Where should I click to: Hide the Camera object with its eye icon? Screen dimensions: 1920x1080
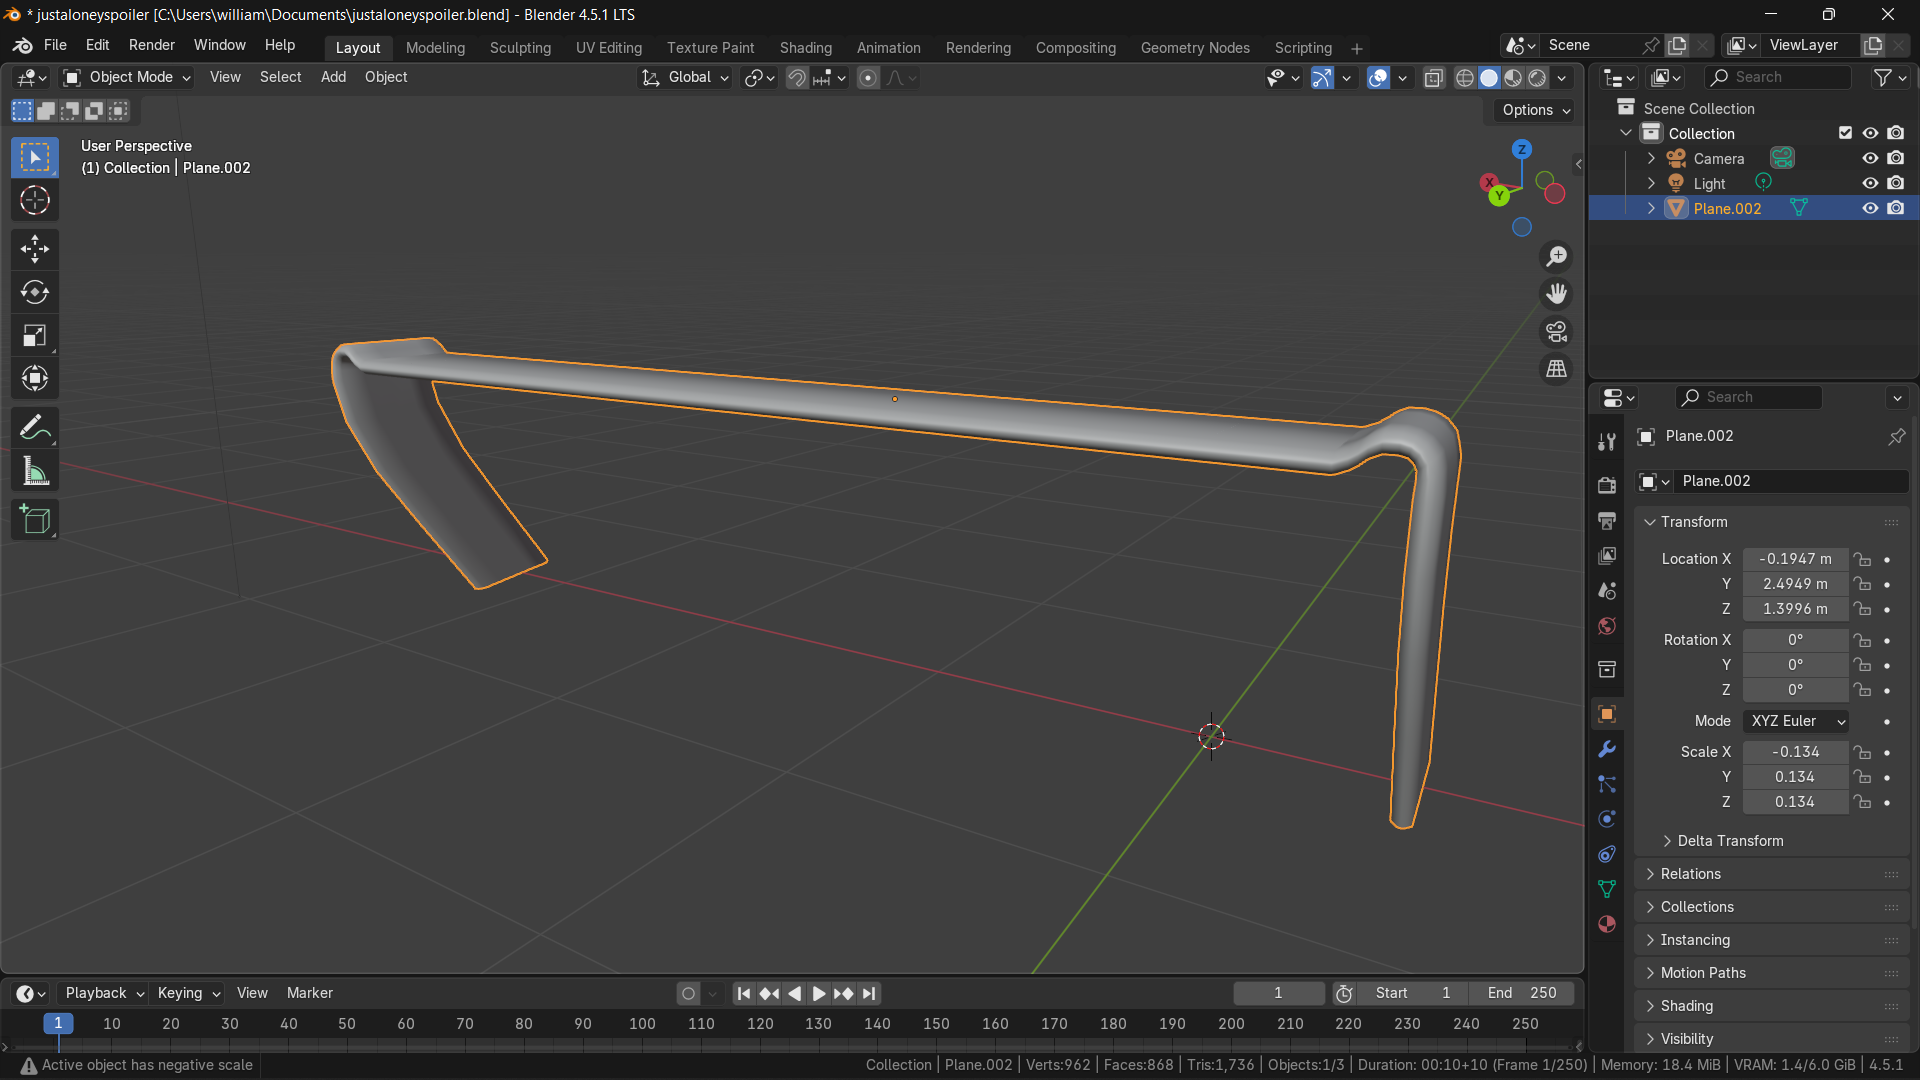click(1870, 158)
